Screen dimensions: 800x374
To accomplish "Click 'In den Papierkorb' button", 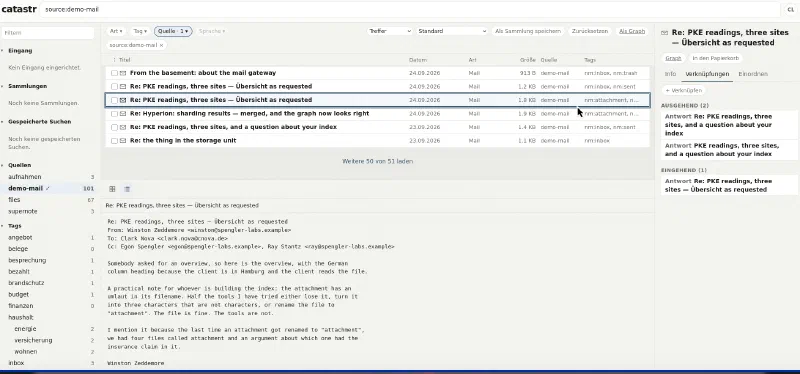I will click(715, 58).
